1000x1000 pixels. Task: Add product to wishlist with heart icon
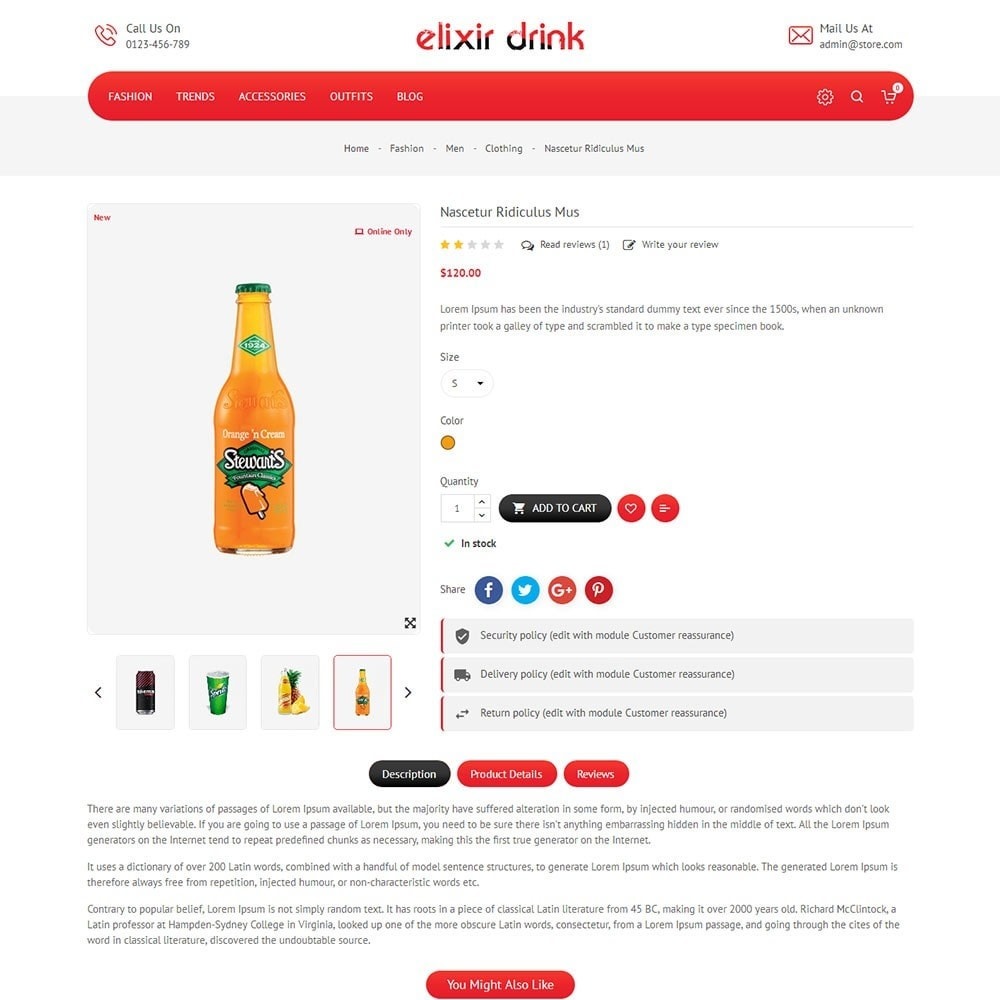[631, 508]
